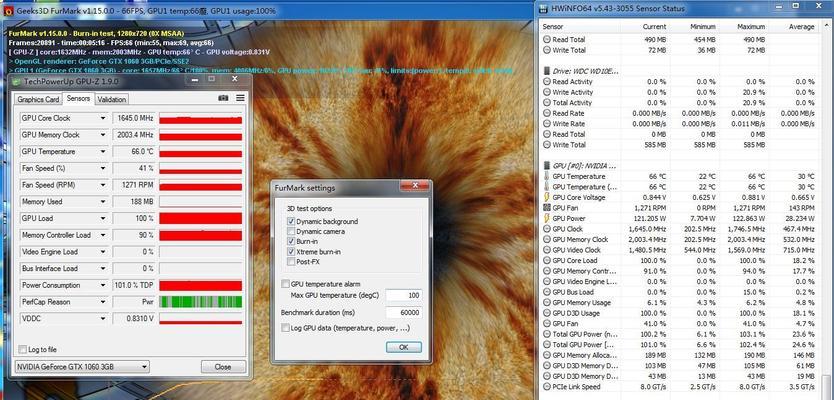The image size is (834, 400).
Task: Click the Close button in GPU-Z
Action: (223, 366)
